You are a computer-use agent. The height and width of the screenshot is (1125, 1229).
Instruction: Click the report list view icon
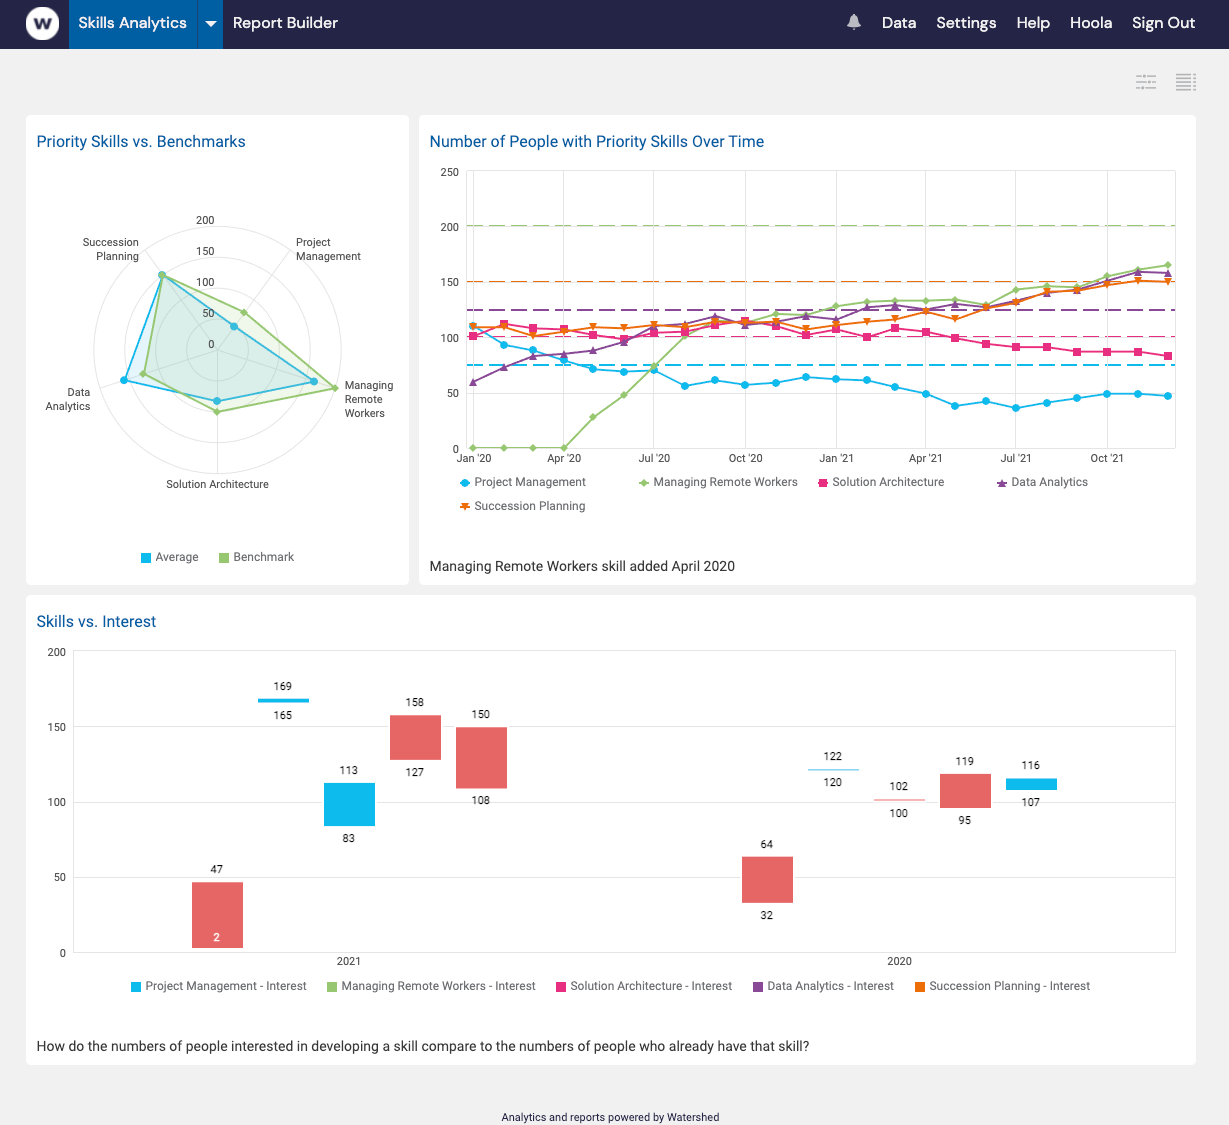tap(1186, 82)
